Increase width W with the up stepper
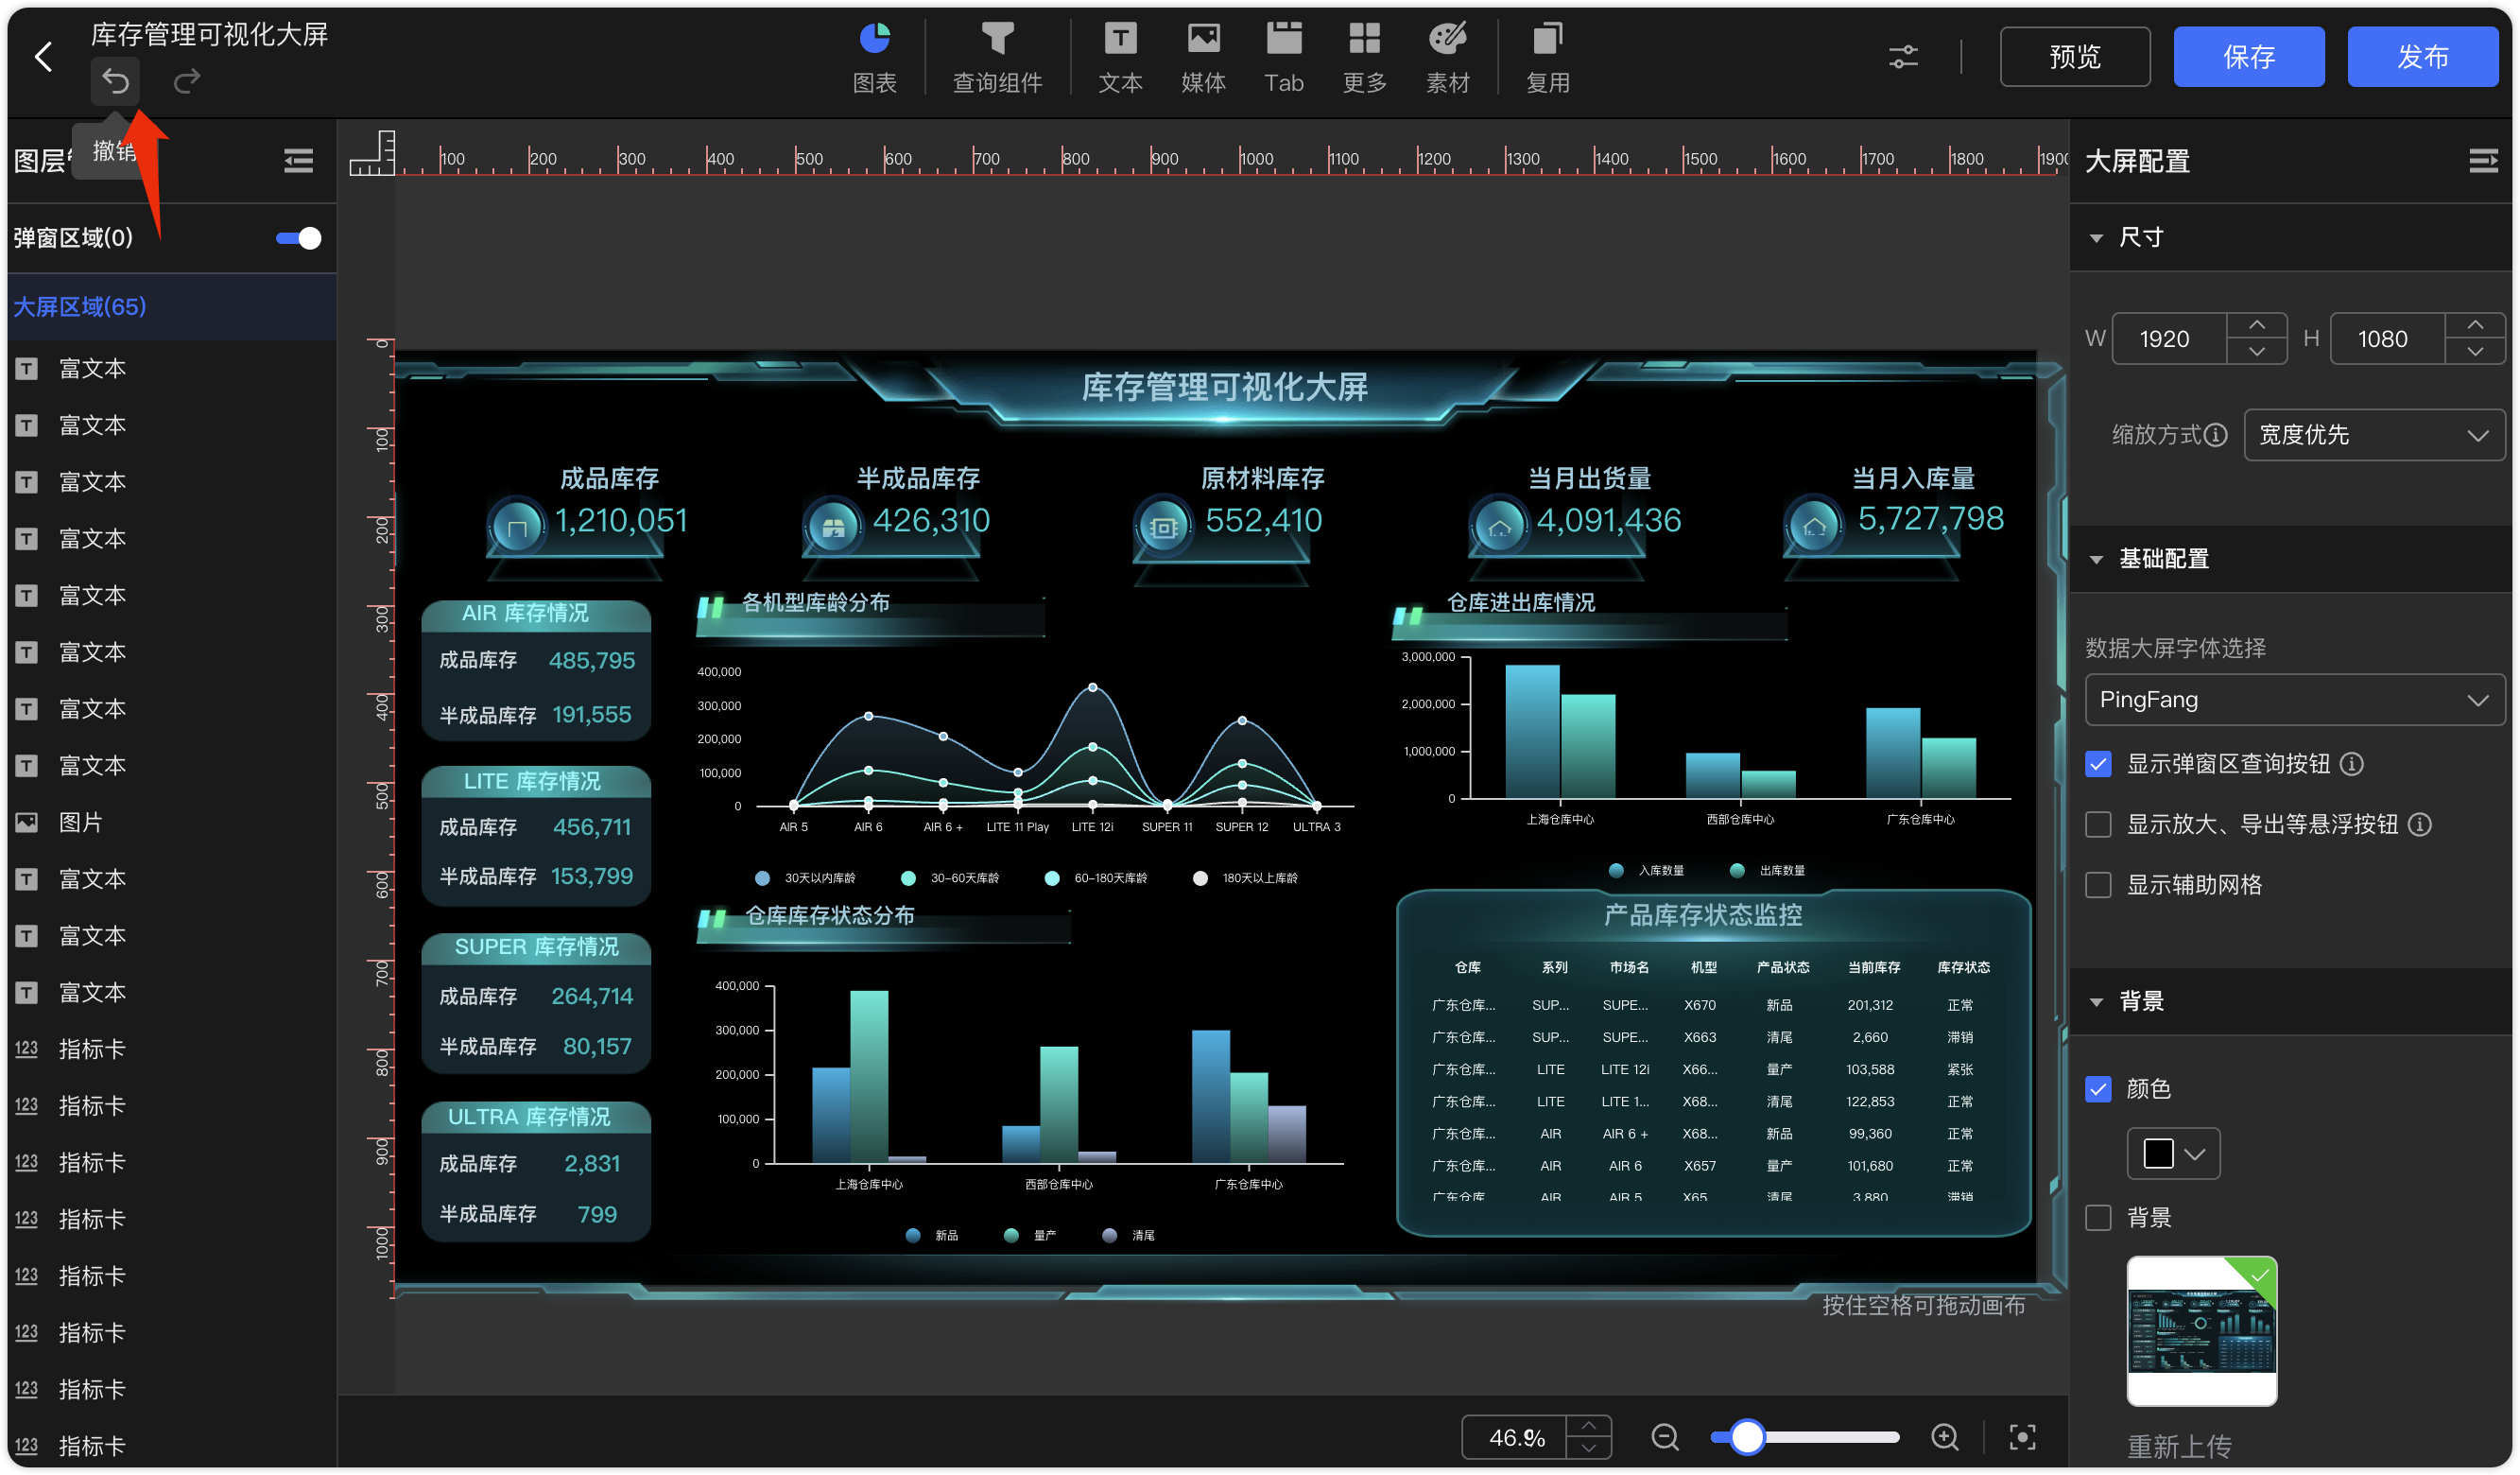Screen dimensions: 2520x1475 (x=2257, y=325)
